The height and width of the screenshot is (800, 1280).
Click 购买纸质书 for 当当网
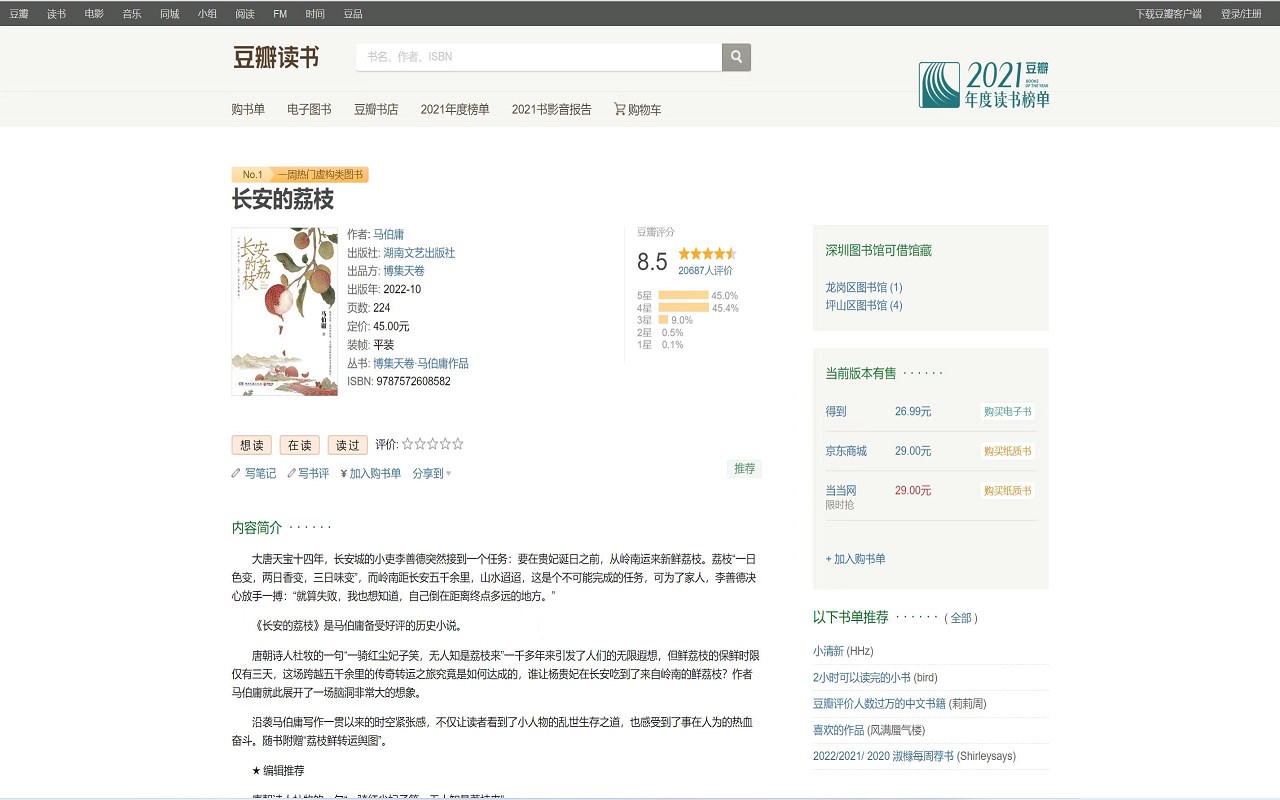tap(1007, 490)
